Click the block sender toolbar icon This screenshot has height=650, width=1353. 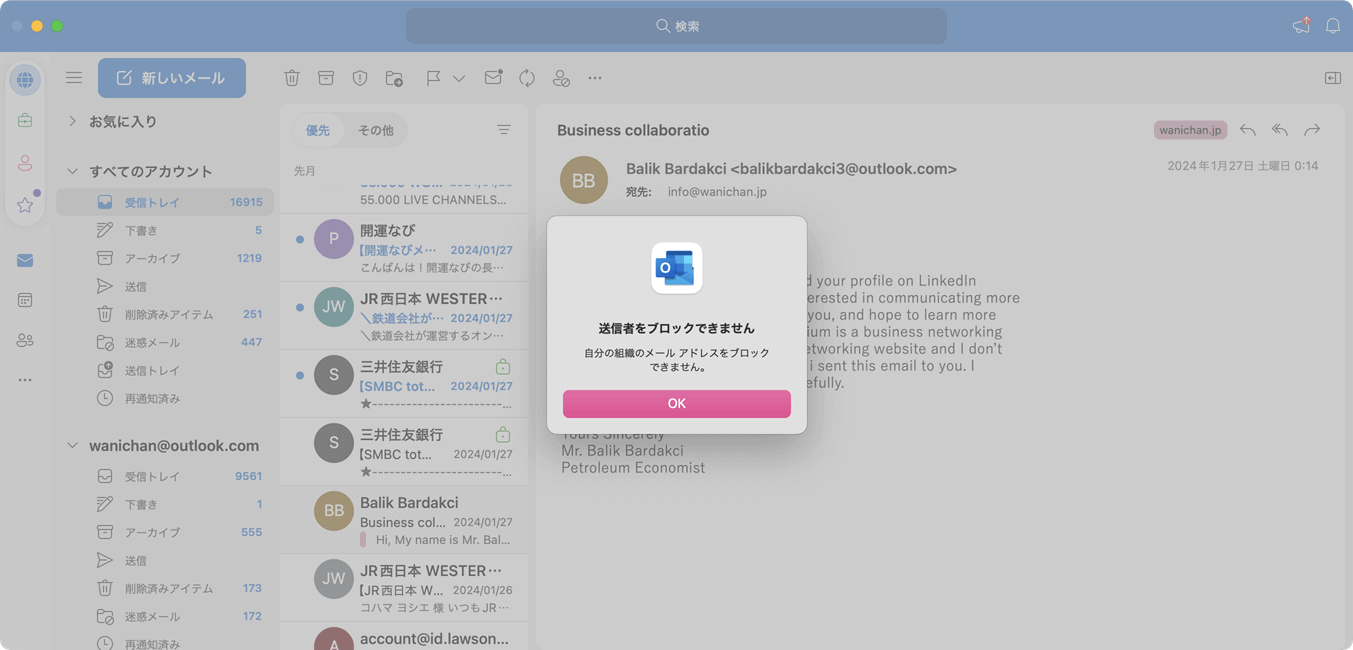coord(561,77)
